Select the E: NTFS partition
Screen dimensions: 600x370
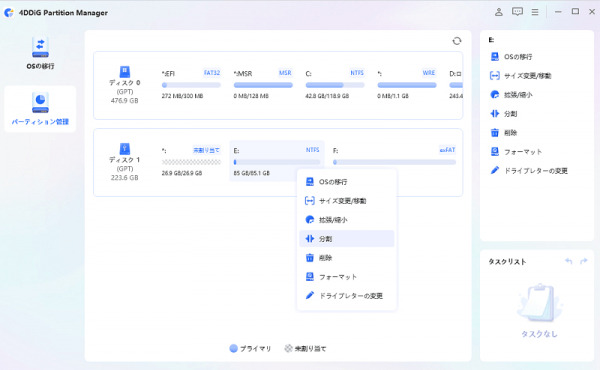click(277, 161)
